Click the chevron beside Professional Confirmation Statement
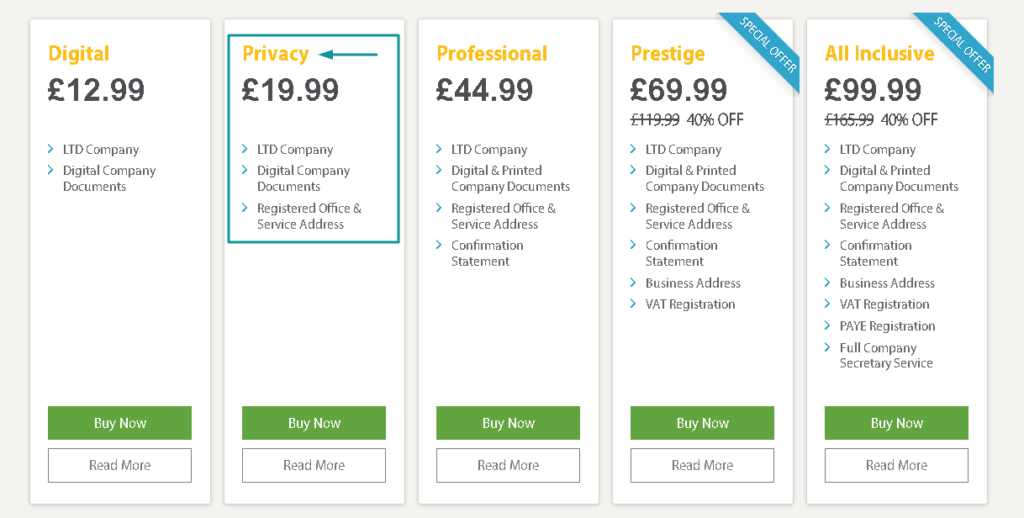 (x=440, y=245)
